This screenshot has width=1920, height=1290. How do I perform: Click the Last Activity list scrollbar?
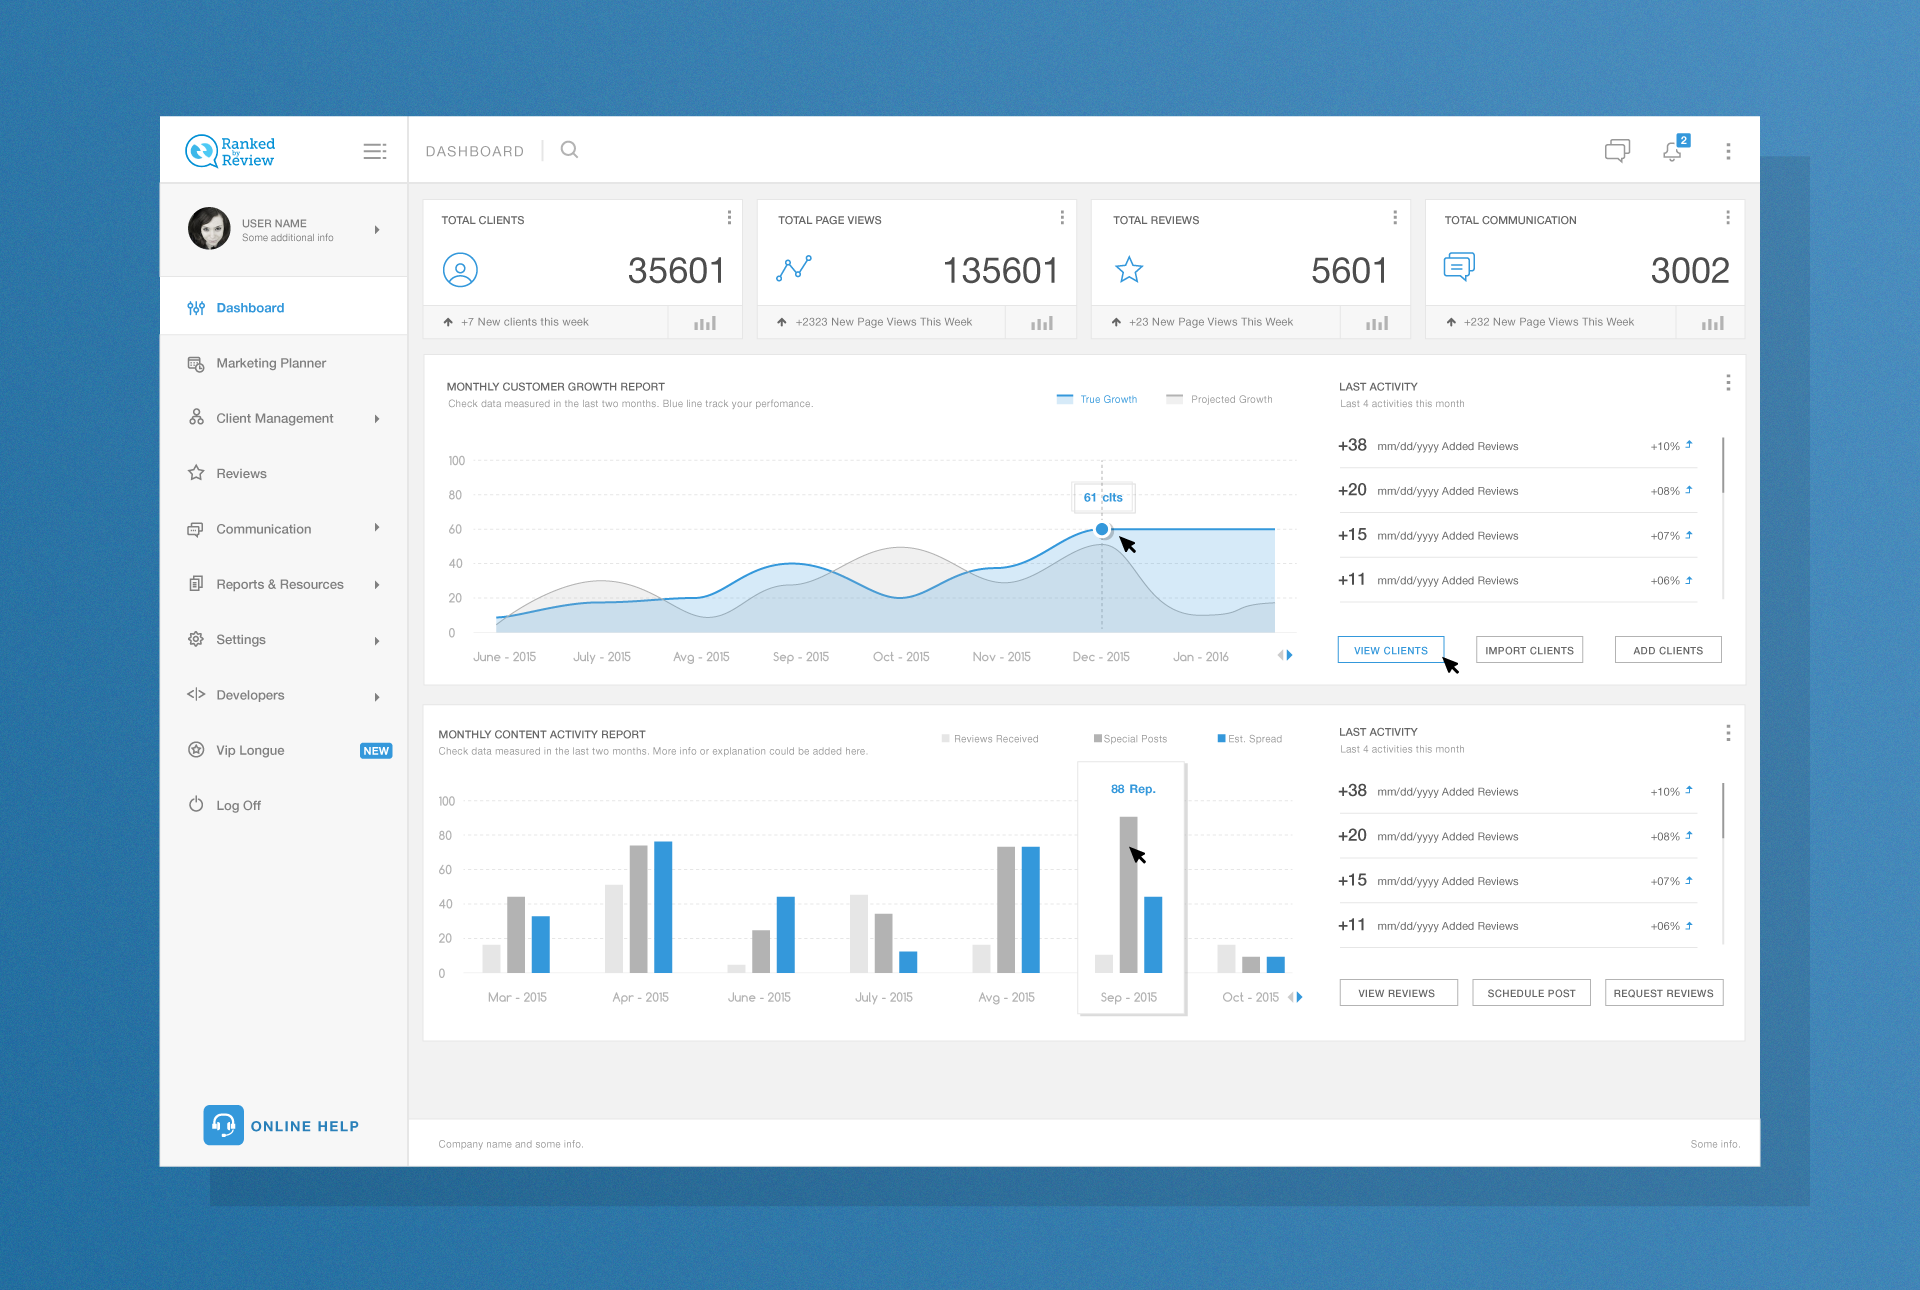[x=1723, y=466]
